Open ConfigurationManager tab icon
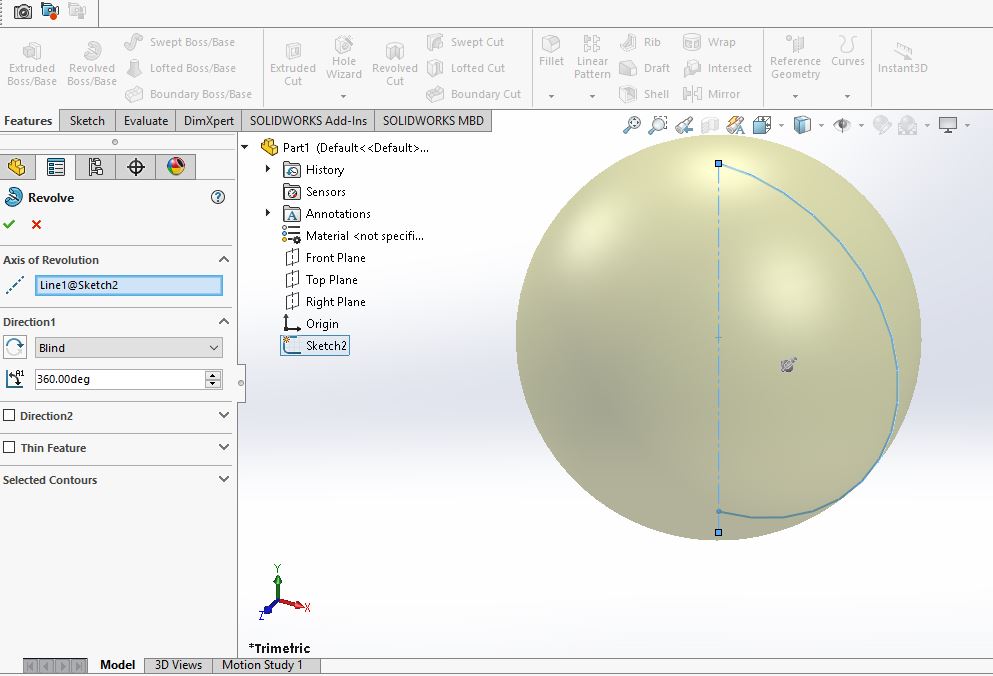This screenshot has height=676, width=993. tap(96, 167)
